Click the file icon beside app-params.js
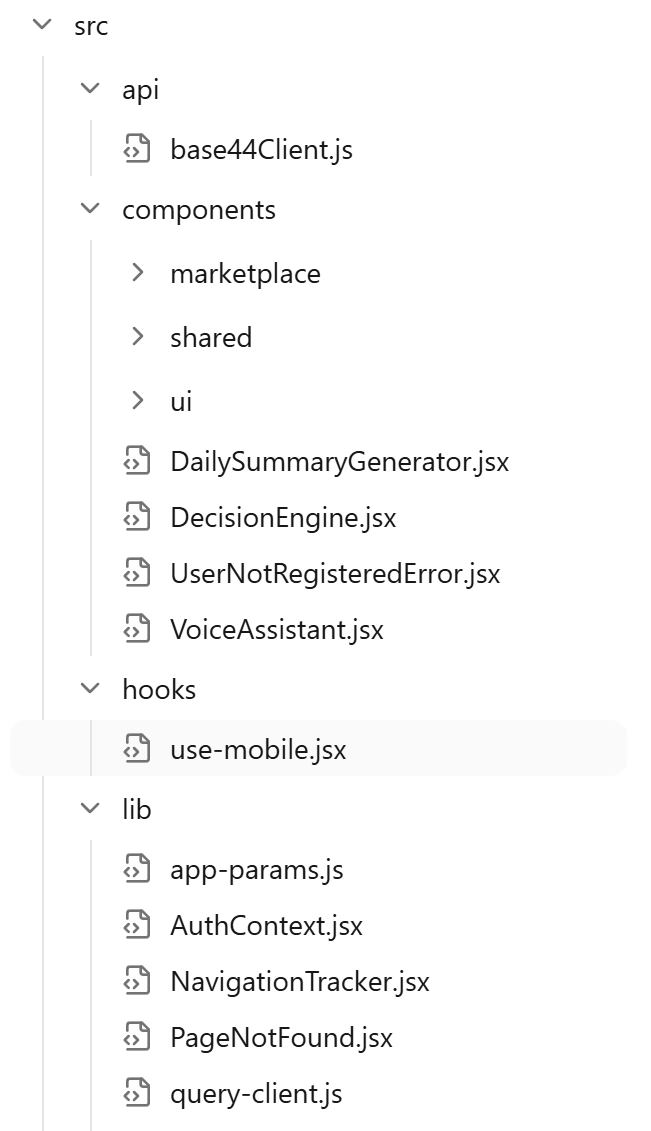This screenshot has width=651, height=1131. point(137,868)
